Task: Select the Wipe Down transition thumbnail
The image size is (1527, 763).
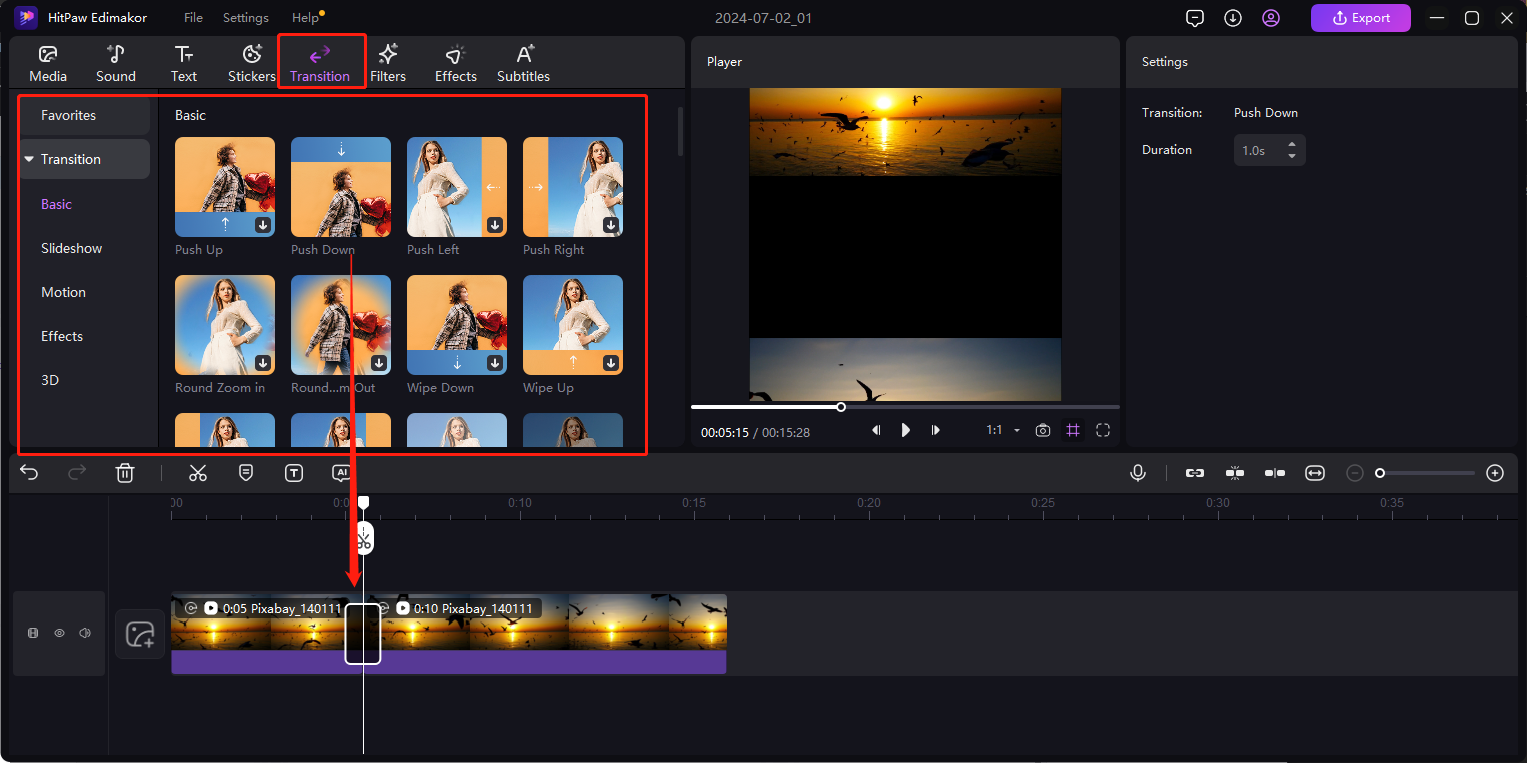Action: (x=456, y=325)
